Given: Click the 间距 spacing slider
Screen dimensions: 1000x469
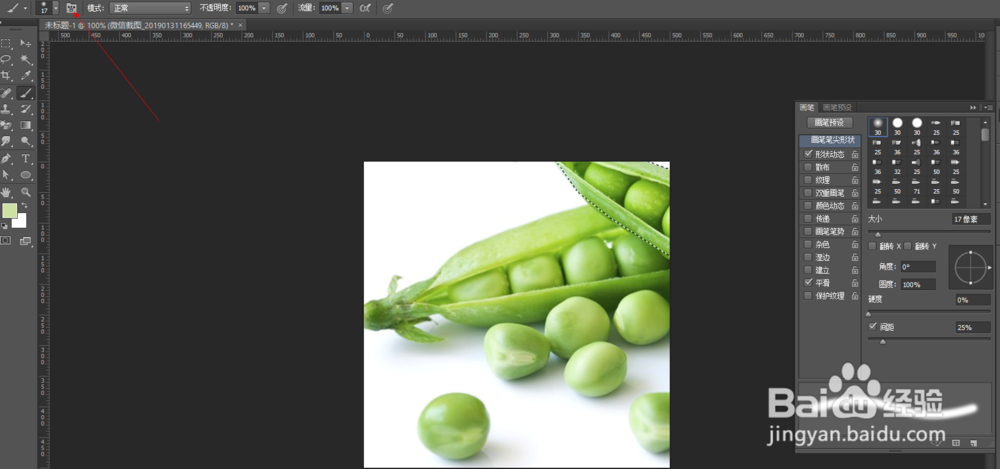Looking at the screenshot, I should tap(929, 341).
